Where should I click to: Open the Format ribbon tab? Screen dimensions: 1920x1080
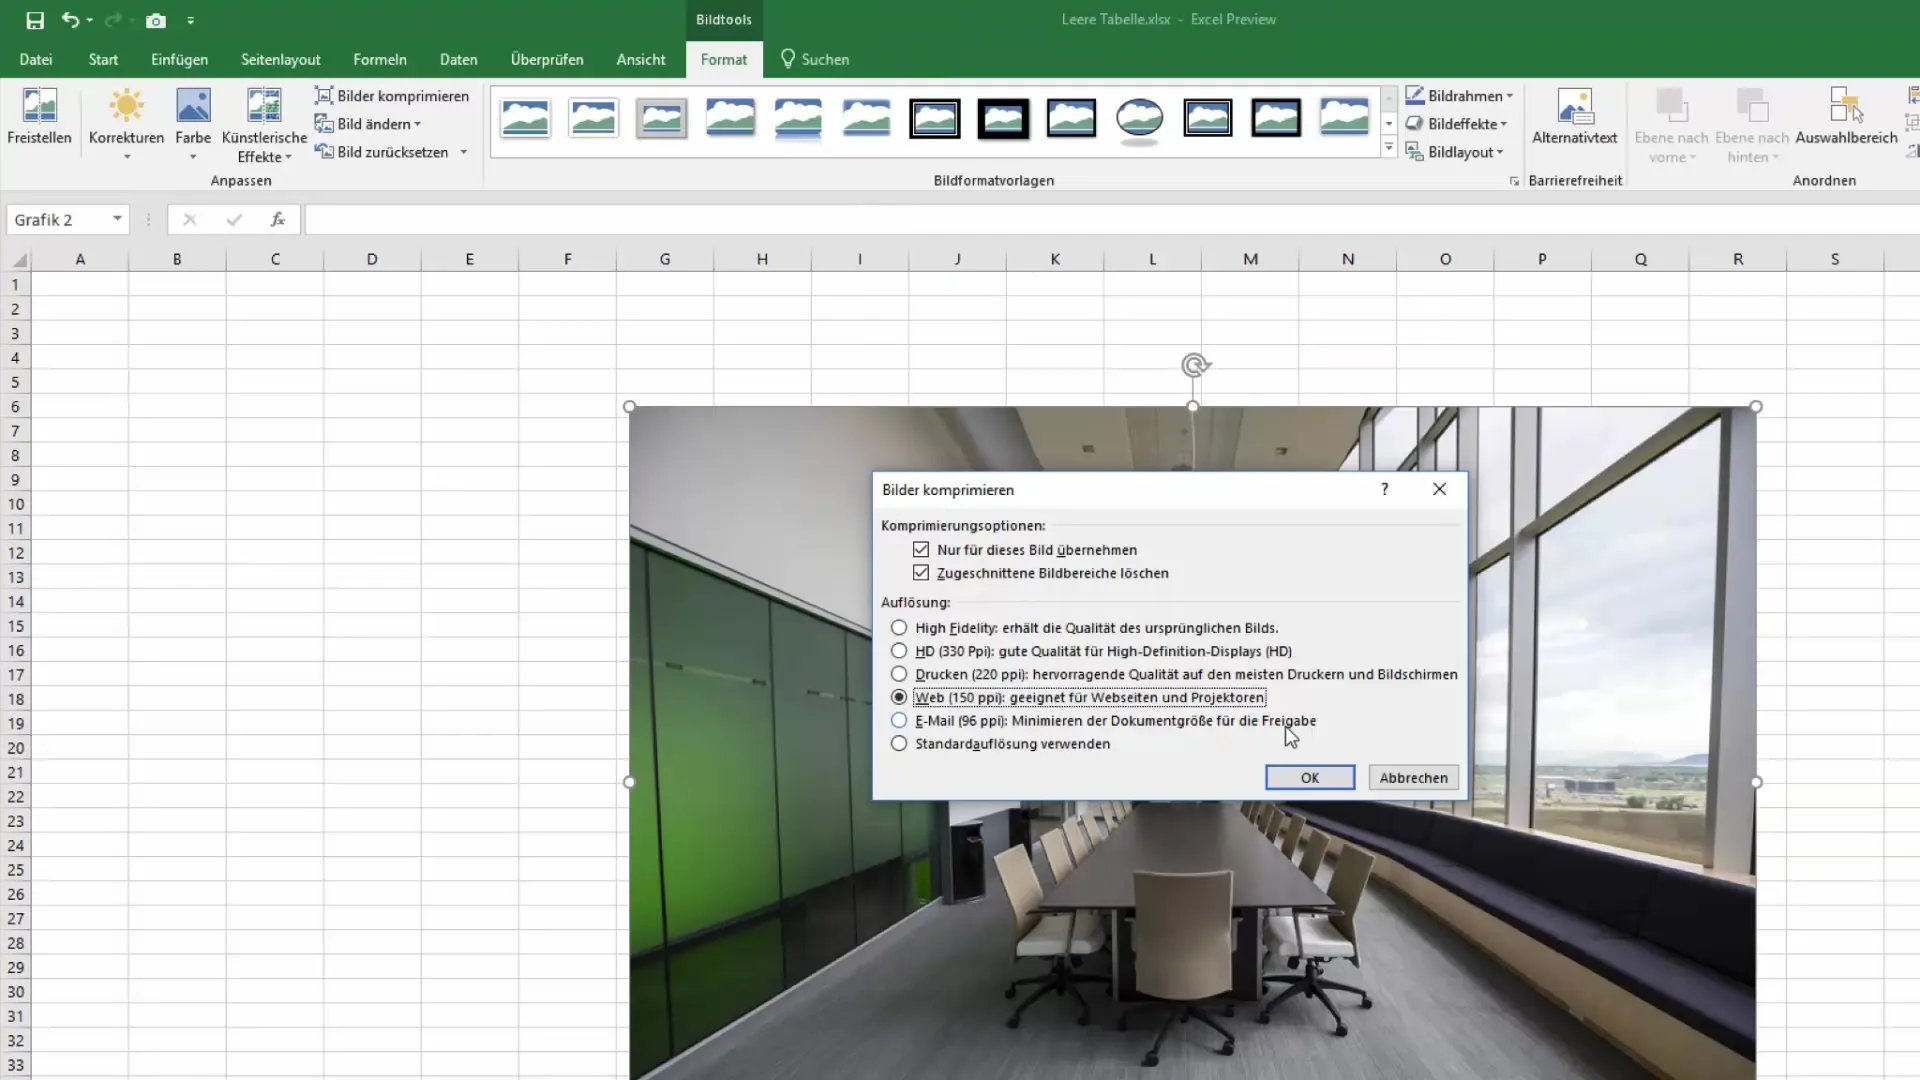[x=724, y=58]
